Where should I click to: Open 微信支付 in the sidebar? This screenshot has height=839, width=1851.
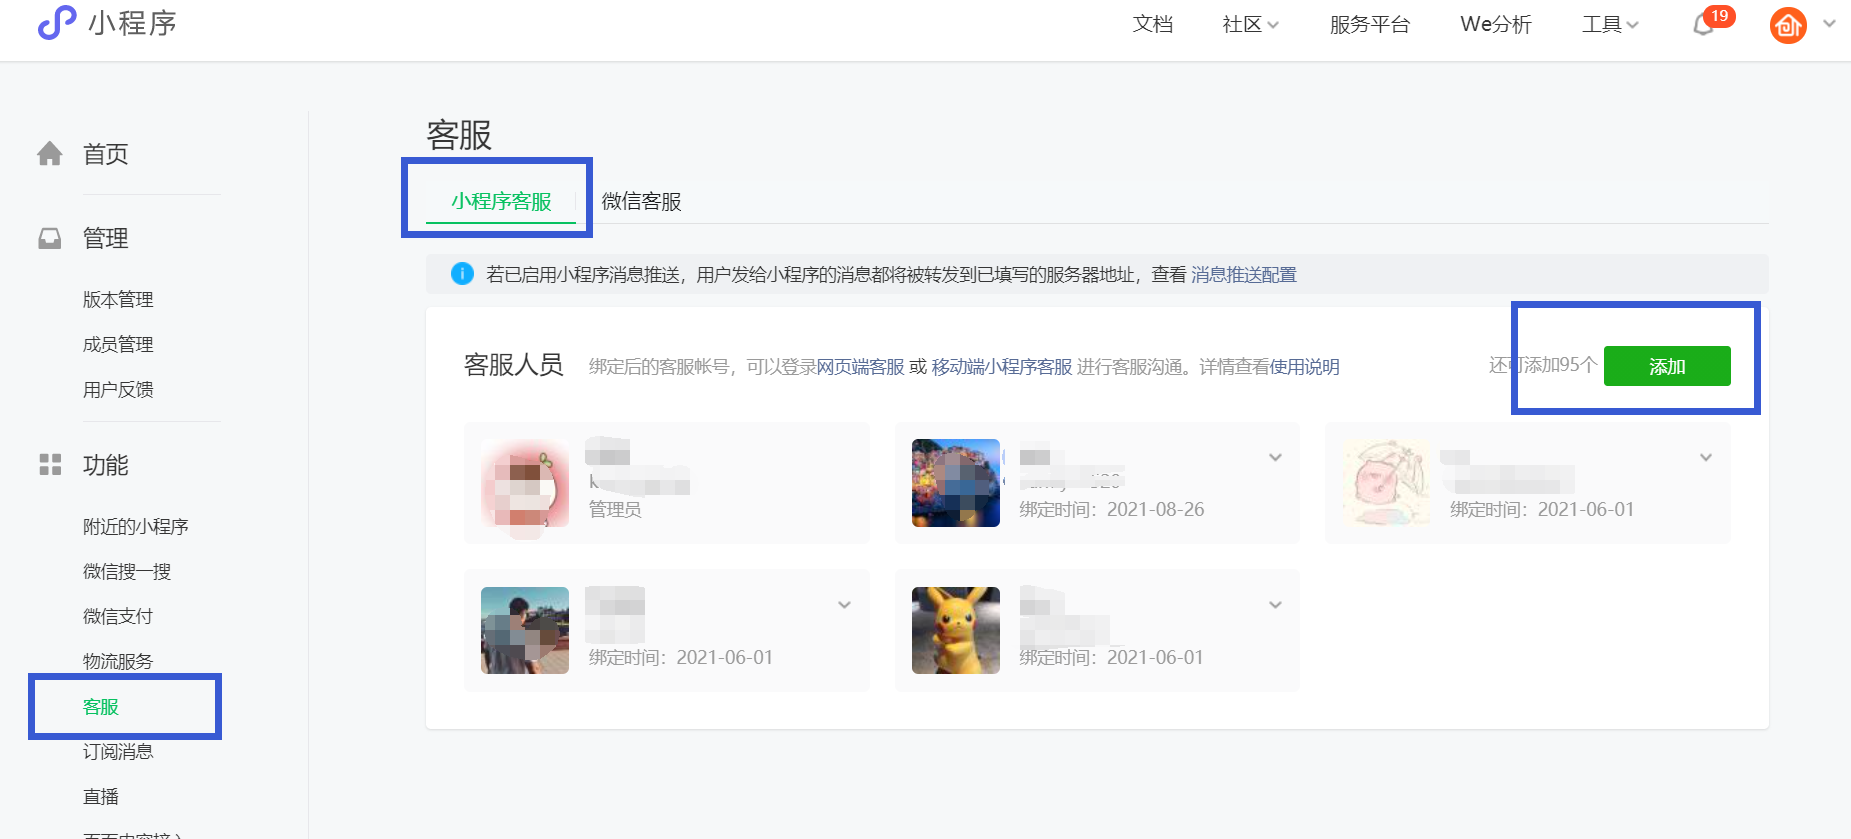click(x=118, y=617)
